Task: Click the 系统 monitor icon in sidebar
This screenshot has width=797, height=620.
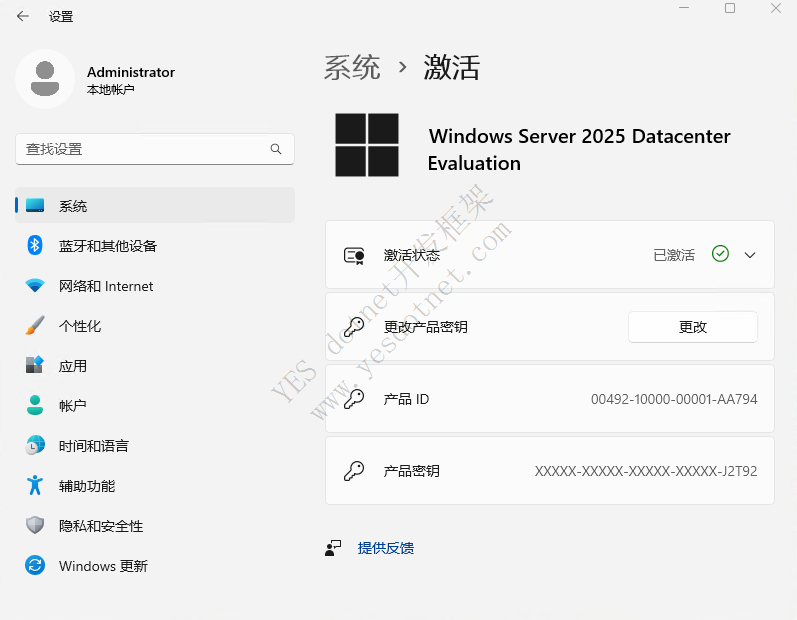Action: [x=35, y=205]
